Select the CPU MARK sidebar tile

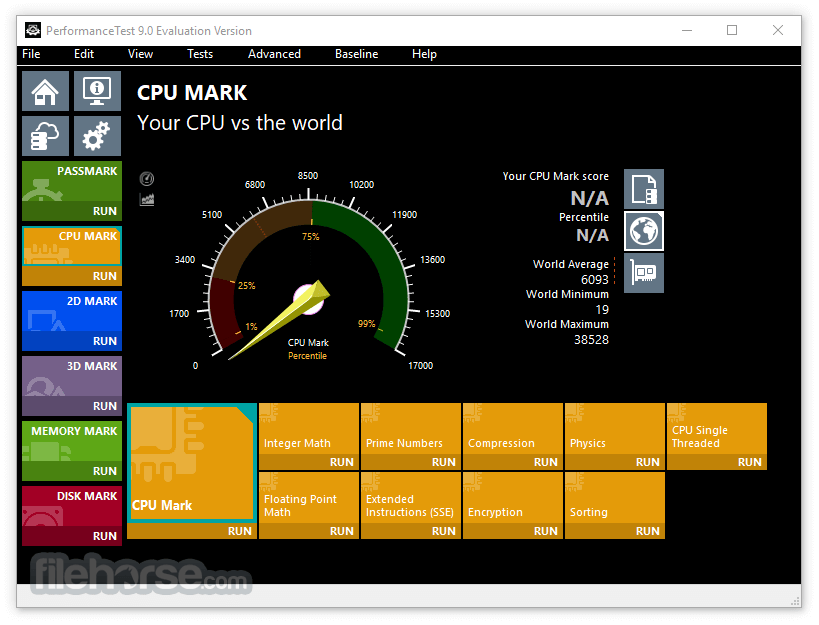(72, 246)
